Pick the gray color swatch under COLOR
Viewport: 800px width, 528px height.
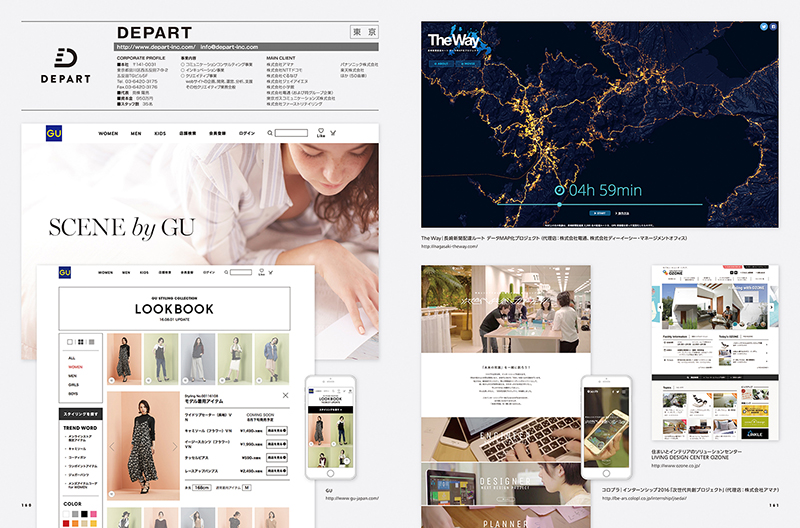(x=76, y=514)
